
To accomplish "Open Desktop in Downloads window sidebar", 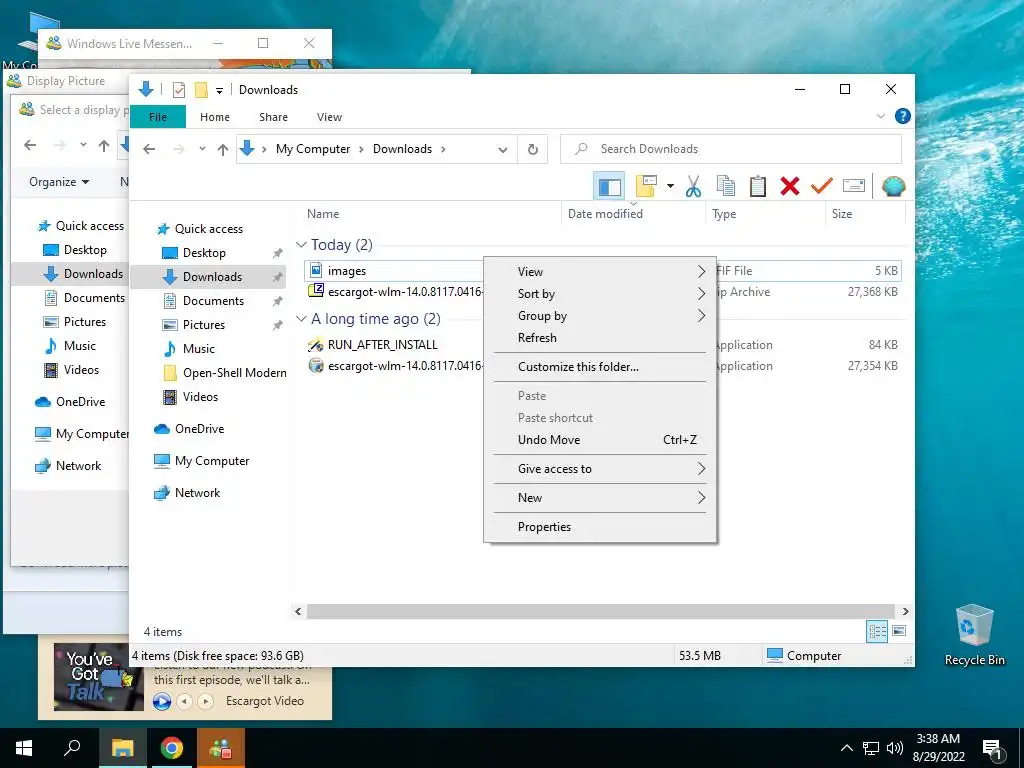I will pyautogui.click(x=204, y=253).
